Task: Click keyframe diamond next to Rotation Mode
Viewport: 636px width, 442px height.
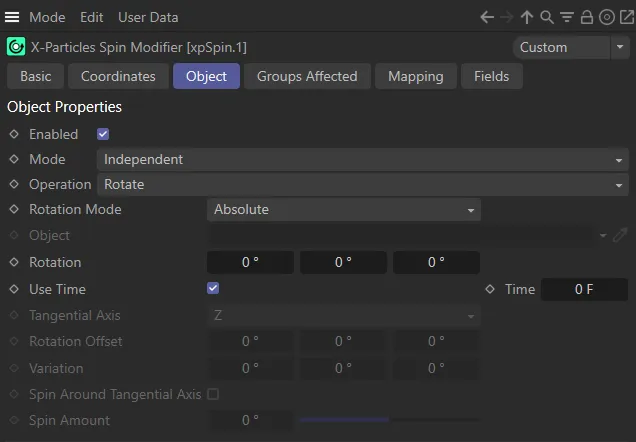Action: (x=14, y=209)
